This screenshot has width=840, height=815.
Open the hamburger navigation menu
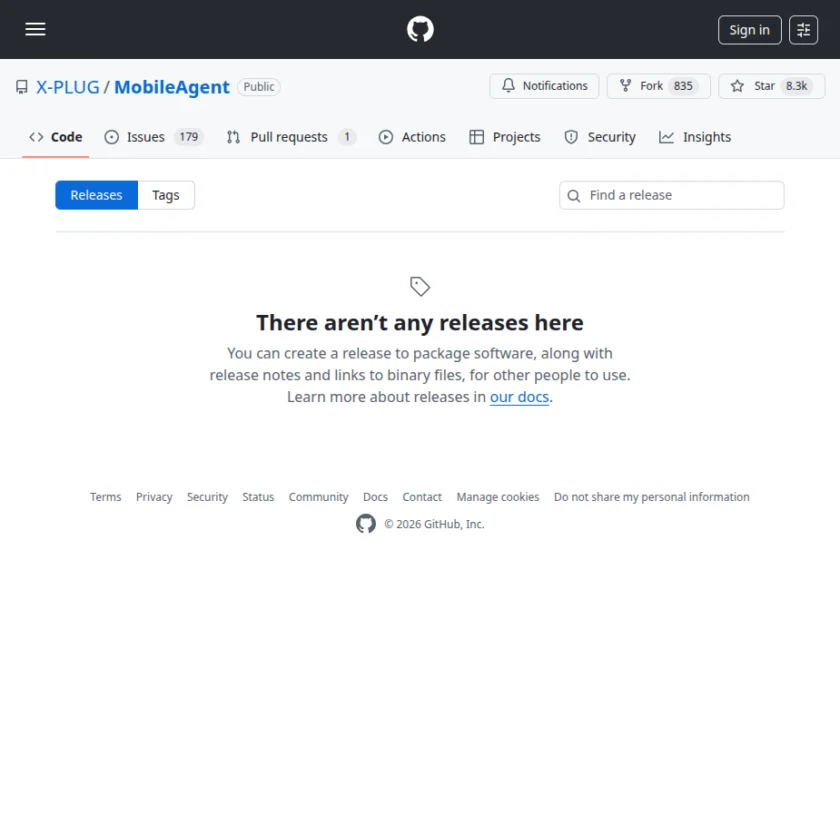coord(35,29)
